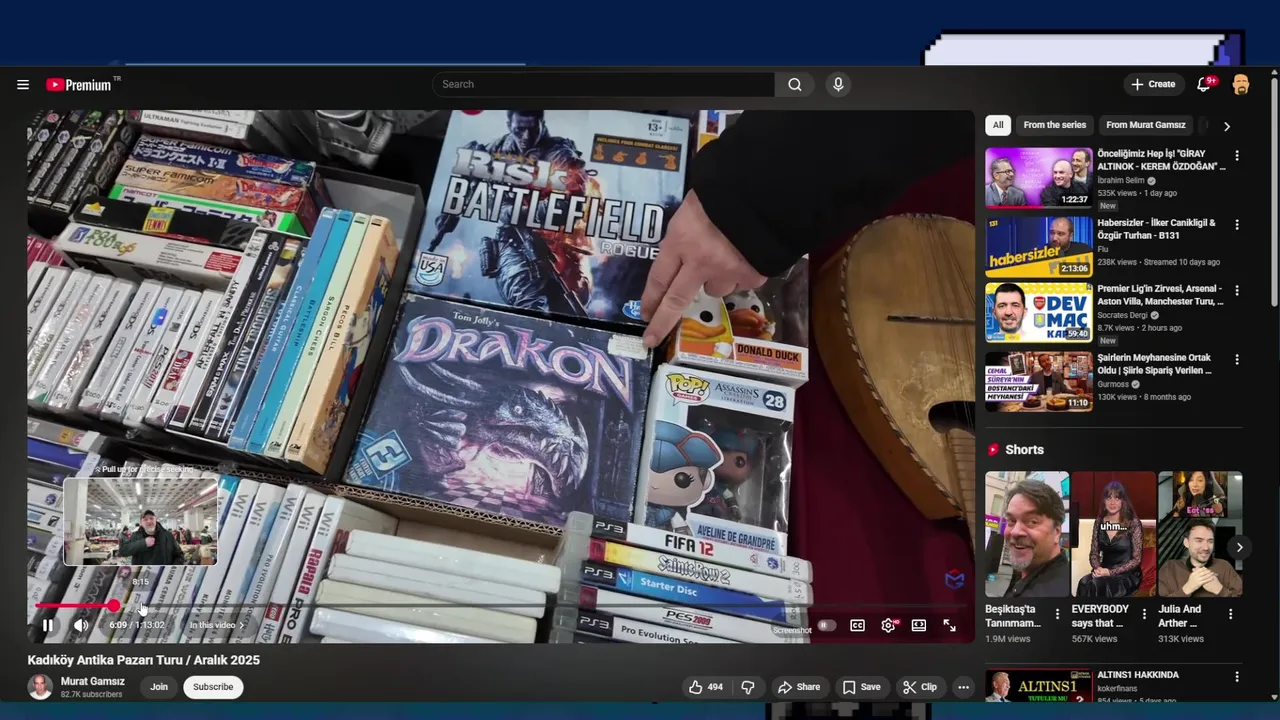1280x720 pixels.
Task: Create a Clip from the video
Action: [x=920, y=687]
